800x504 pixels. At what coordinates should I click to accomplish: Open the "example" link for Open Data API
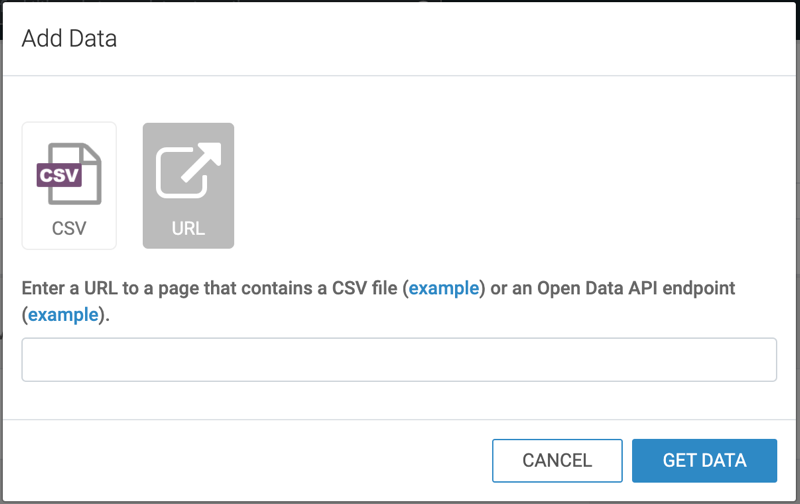(63, 315)
